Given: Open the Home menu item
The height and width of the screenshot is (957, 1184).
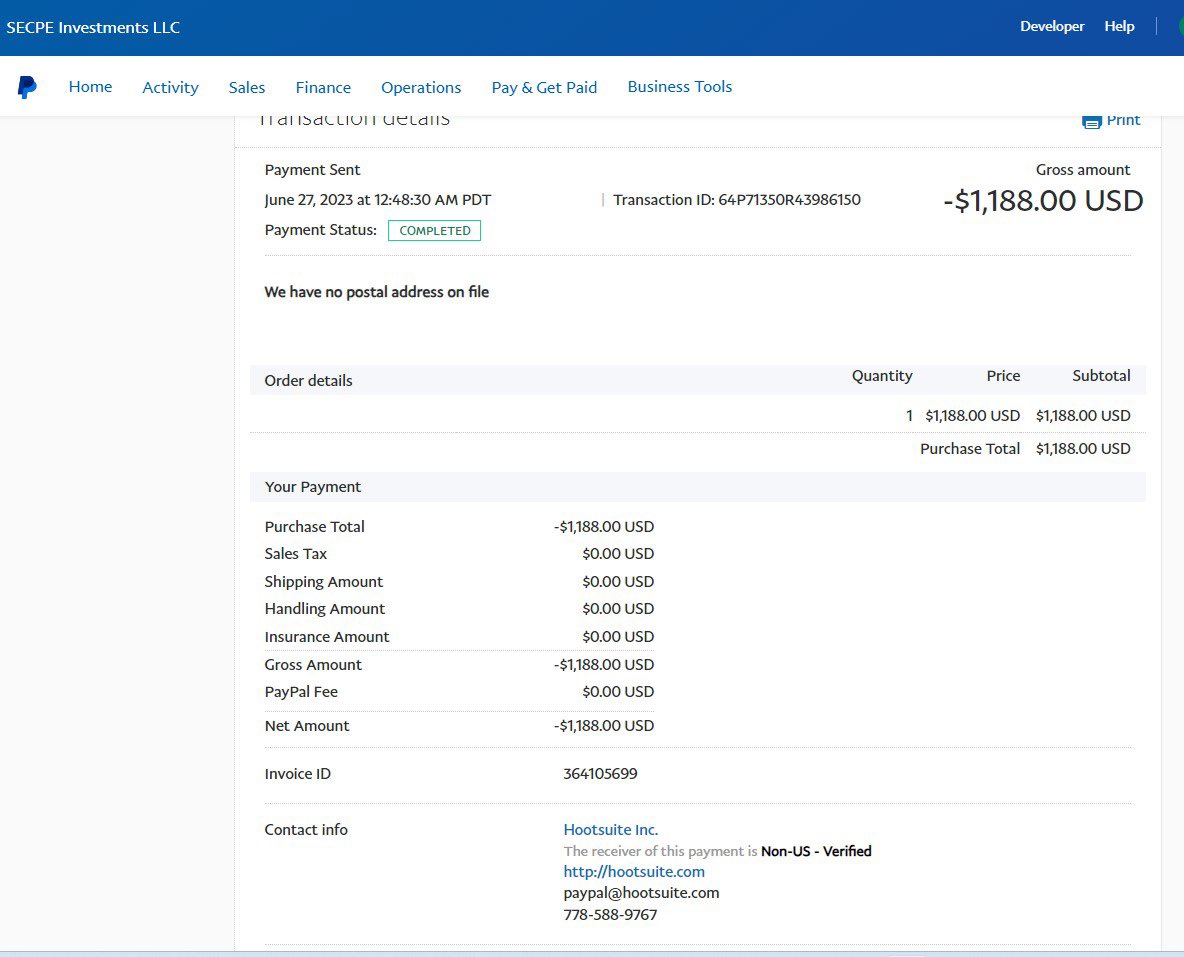Looking at the screenshot, I should click(91, 87).
